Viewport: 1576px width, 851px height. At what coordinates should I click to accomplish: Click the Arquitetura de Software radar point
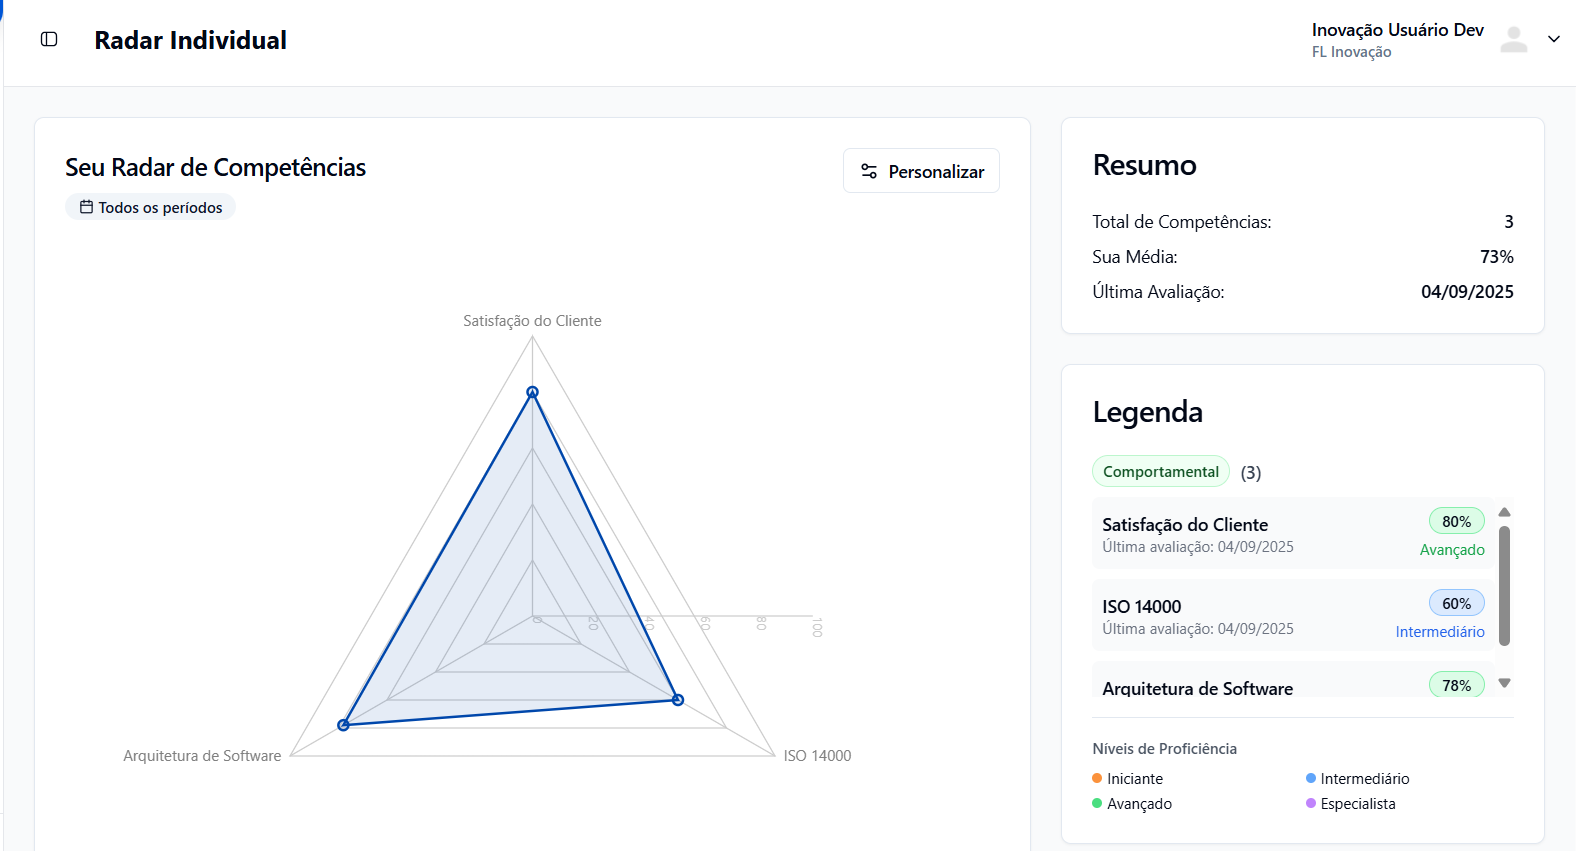point(344,725)
